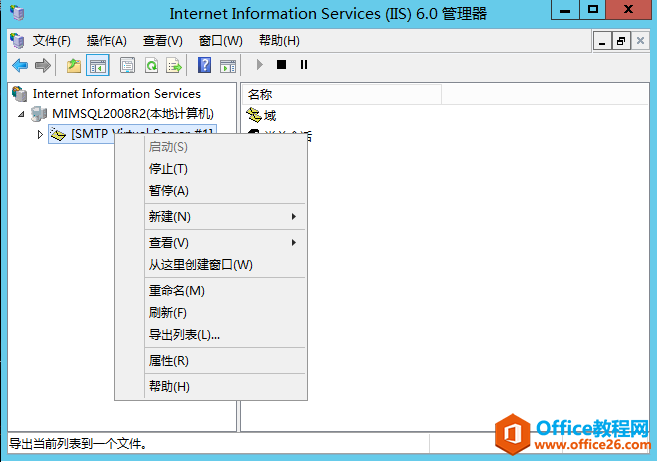Screen dimensions: 658x462
Task: Click the SMTP Virtual Server envelope icon
Action: pos(58,134)
